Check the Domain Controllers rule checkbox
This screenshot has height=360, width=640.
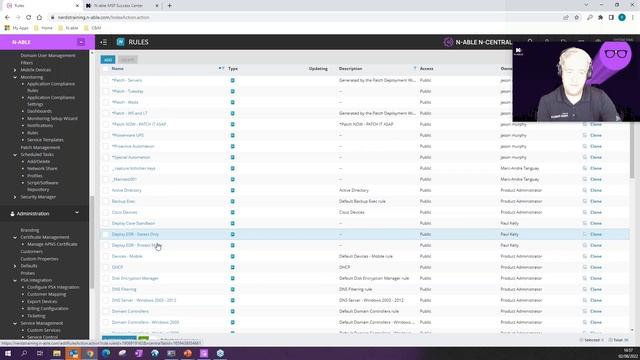tap(106, 311)
